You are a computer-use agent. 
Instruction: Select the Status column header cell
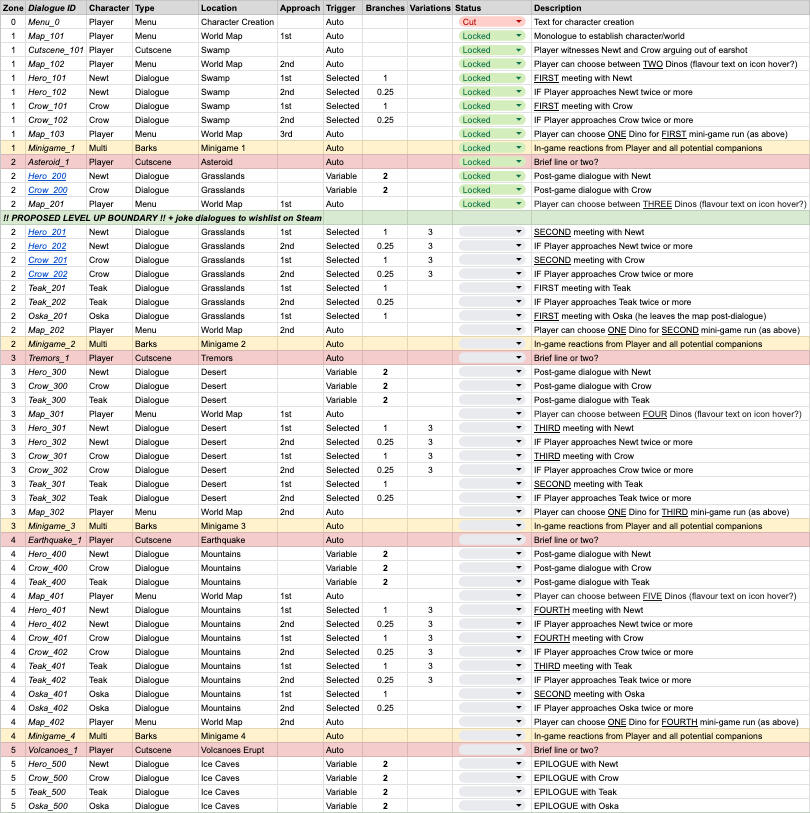[x=491, y=7]
